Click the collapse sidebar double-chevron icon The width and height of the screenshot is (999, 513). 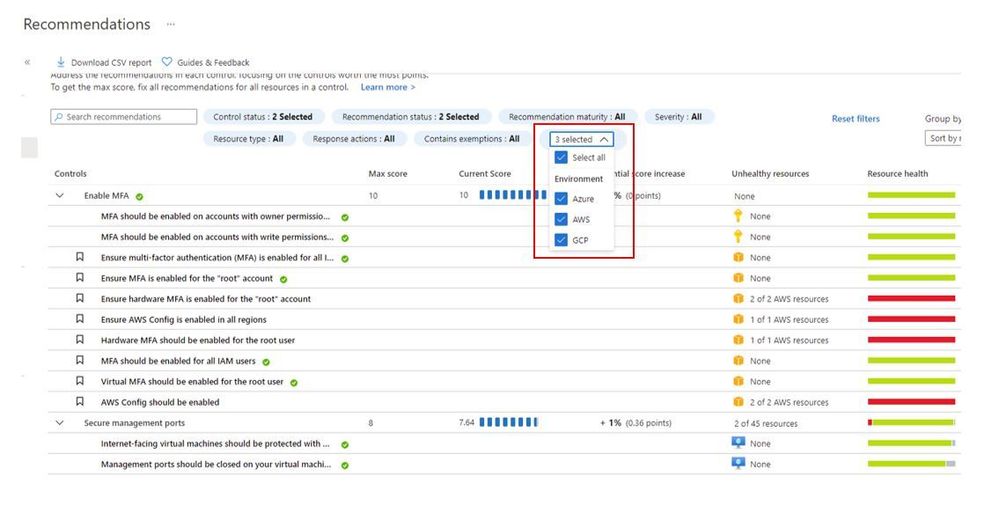27,62
